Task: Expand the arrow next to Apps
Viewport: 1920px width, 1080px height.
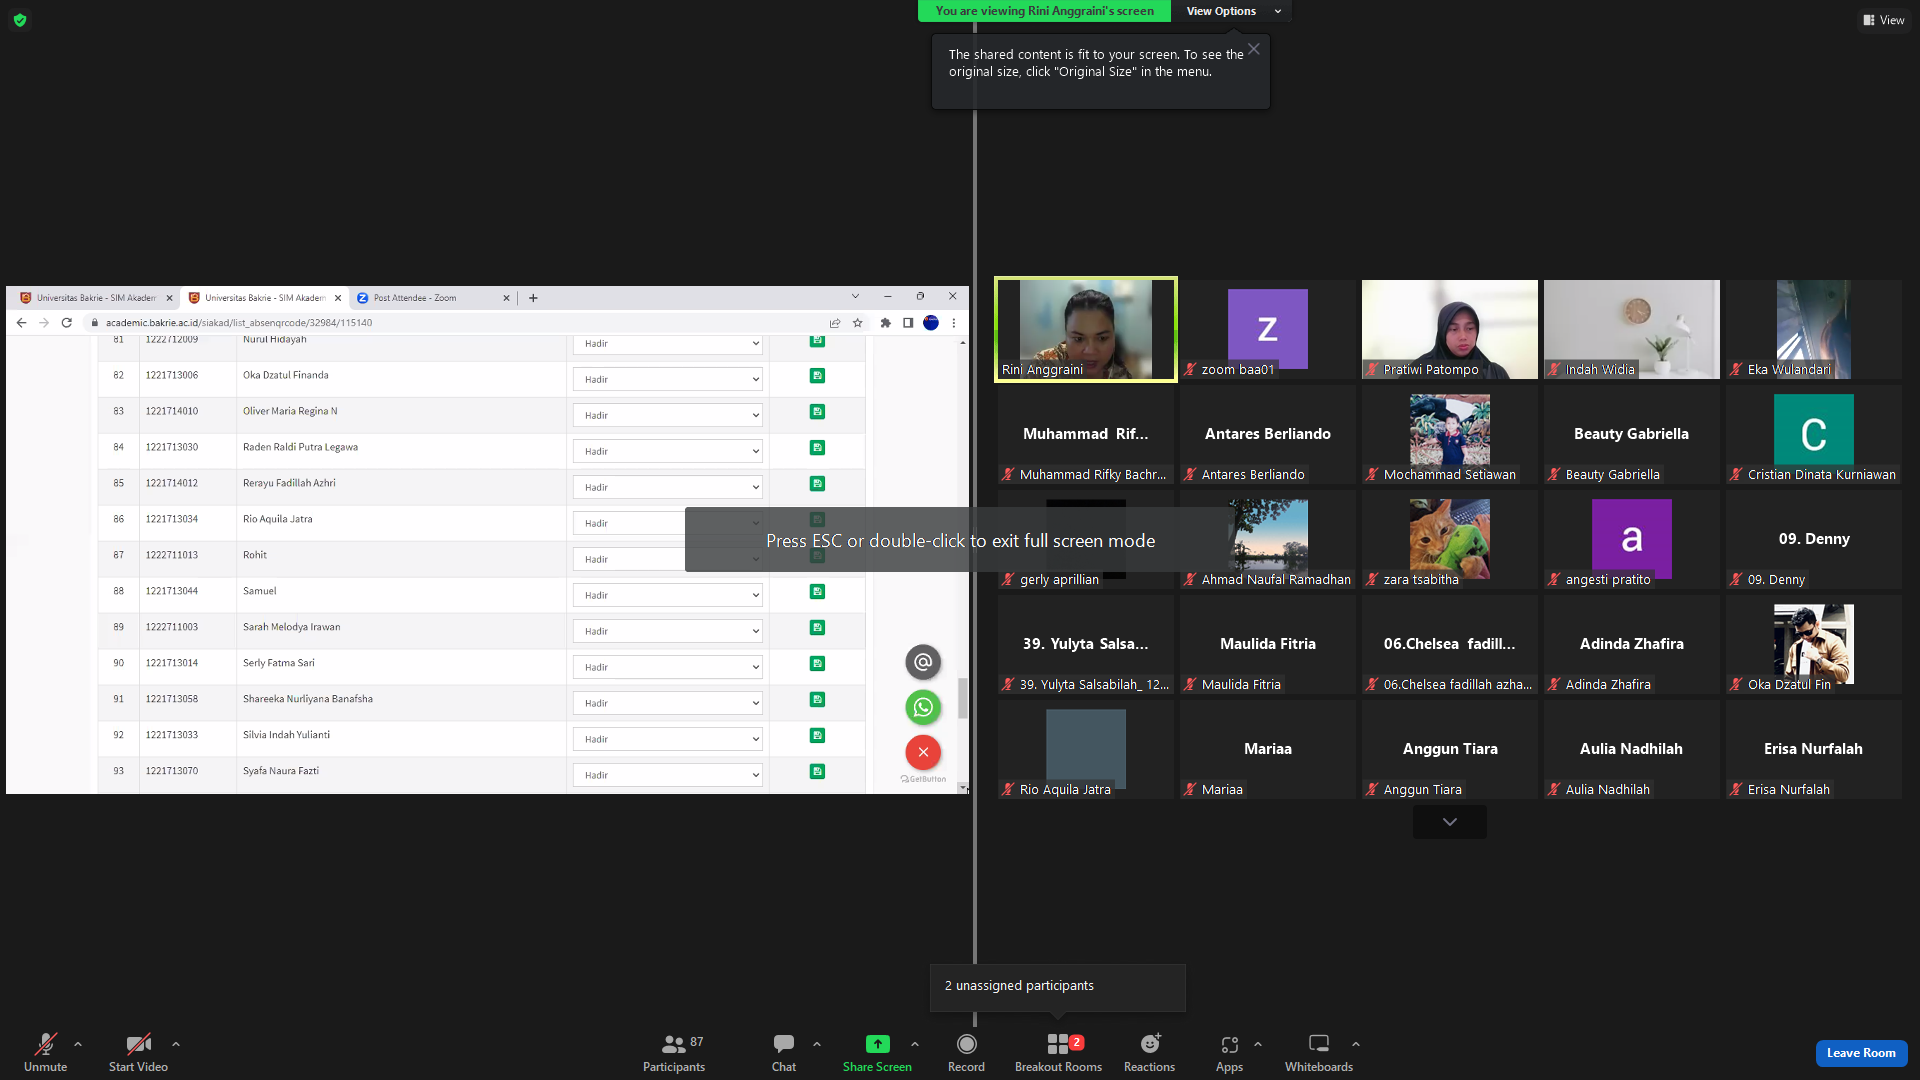Action: click(1258, 1044)
